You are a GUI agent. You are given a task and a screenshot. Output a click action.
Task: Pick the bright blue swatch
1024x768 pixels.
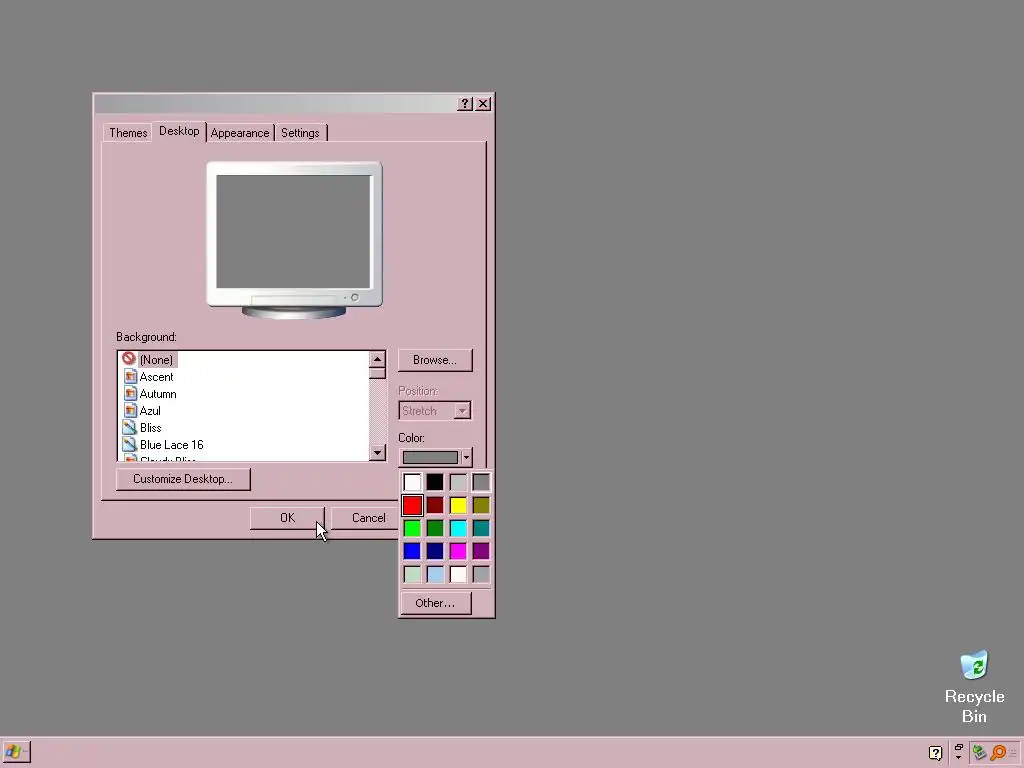pos(412,551)
